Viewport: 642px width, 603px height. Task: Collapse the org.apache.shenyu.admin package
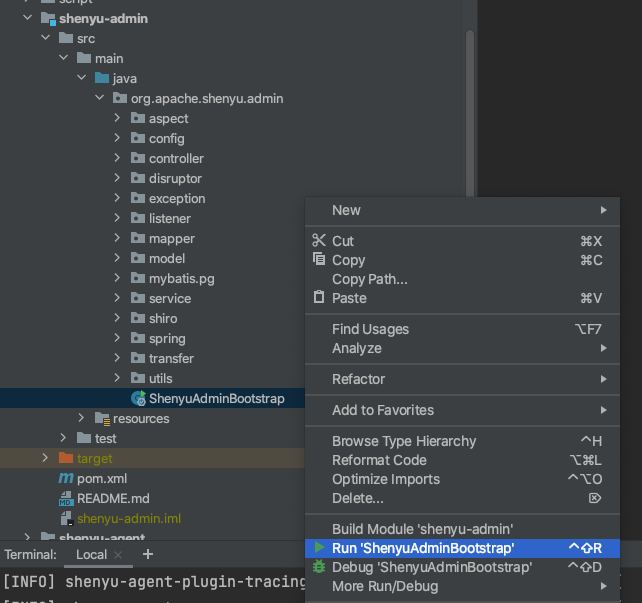click(x=99, y=98)
